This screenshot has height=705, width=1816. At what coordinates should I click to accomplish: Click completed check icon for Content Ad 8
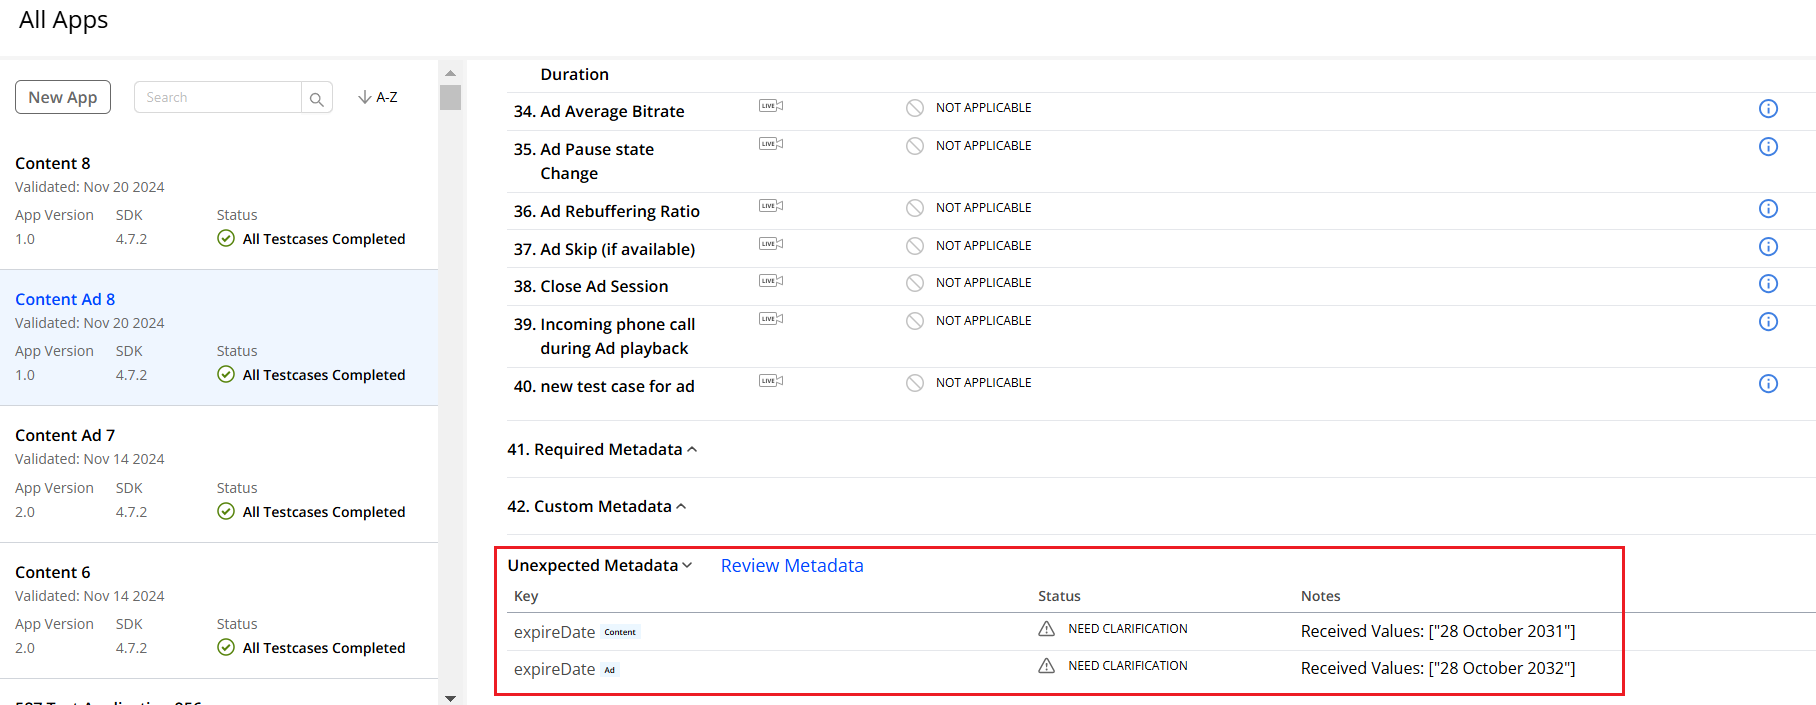226,374
